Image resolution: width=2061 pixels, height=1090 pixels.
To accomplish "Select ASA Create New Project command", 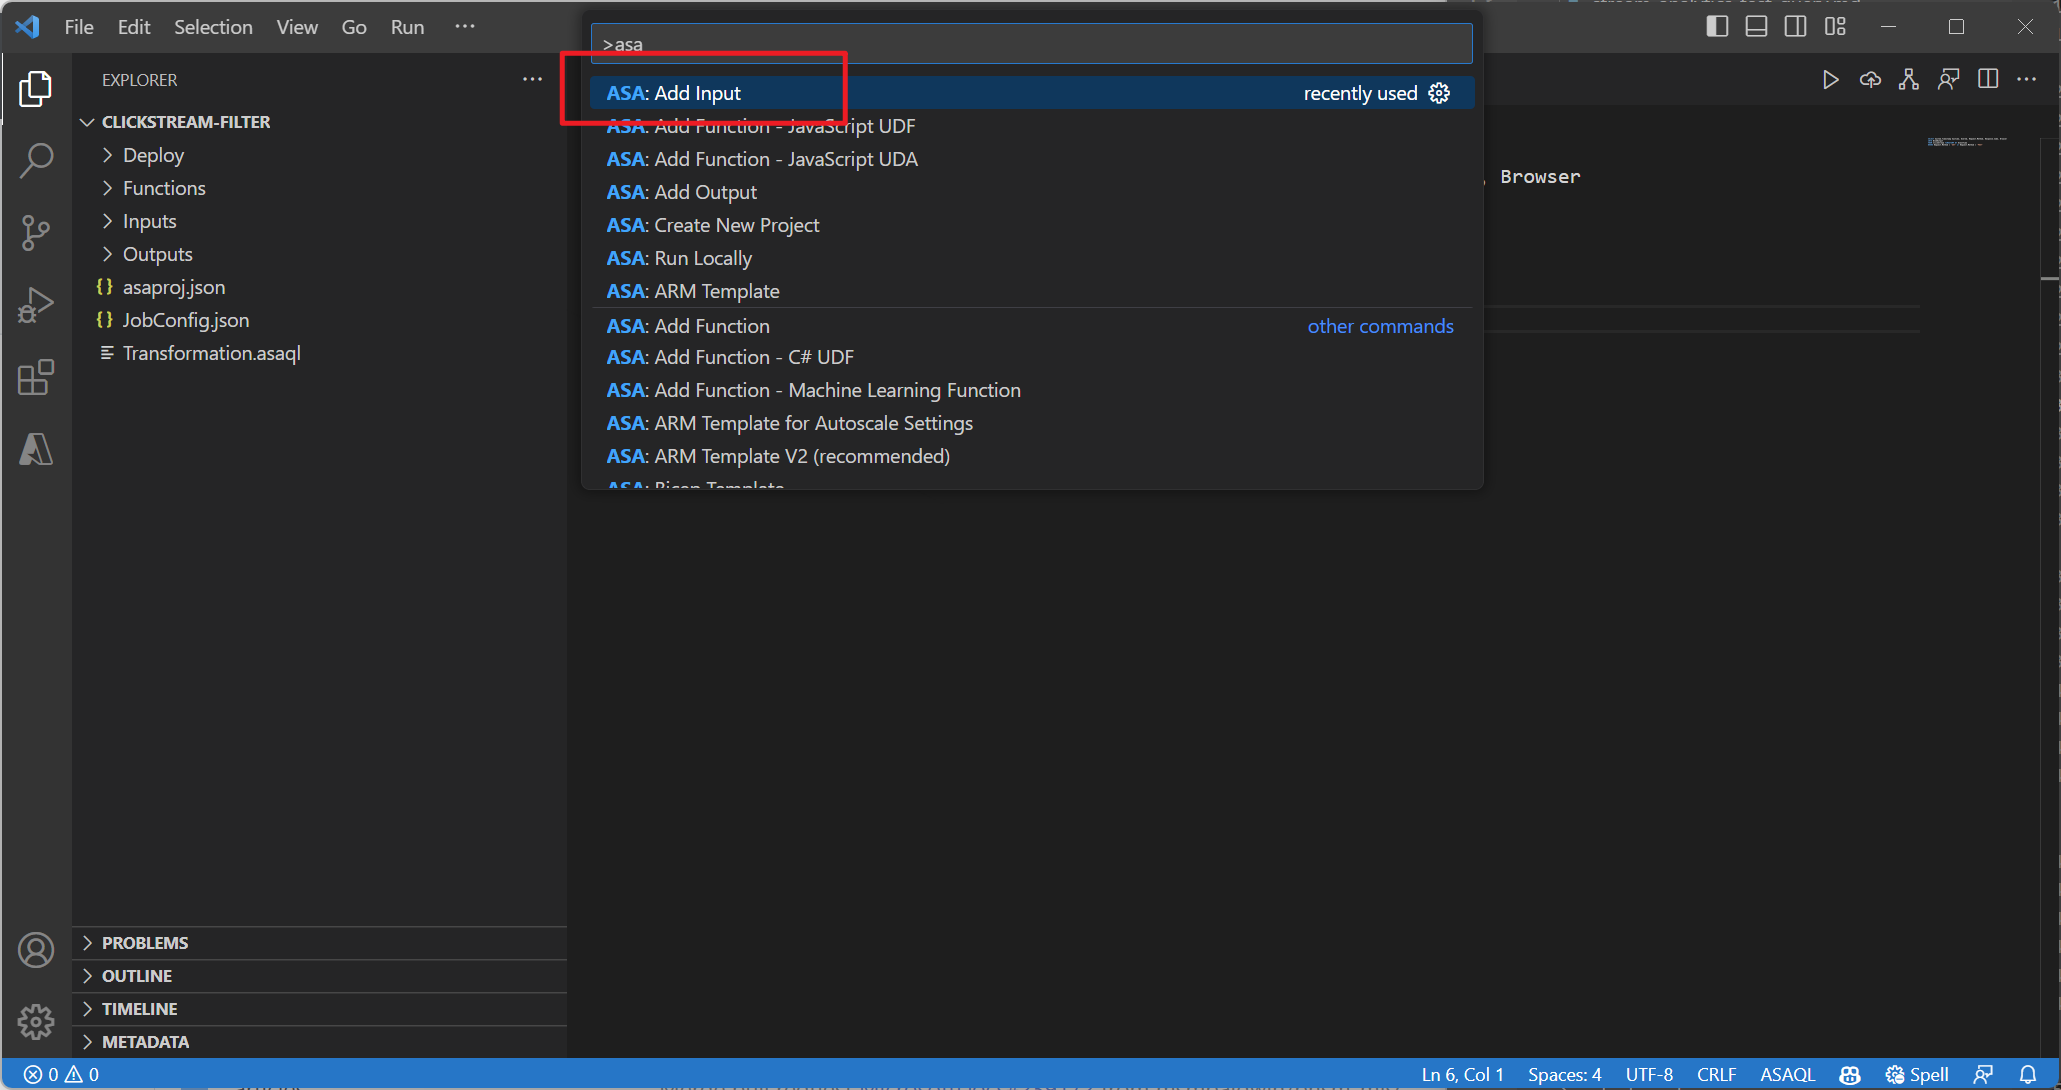I will 714,225.
